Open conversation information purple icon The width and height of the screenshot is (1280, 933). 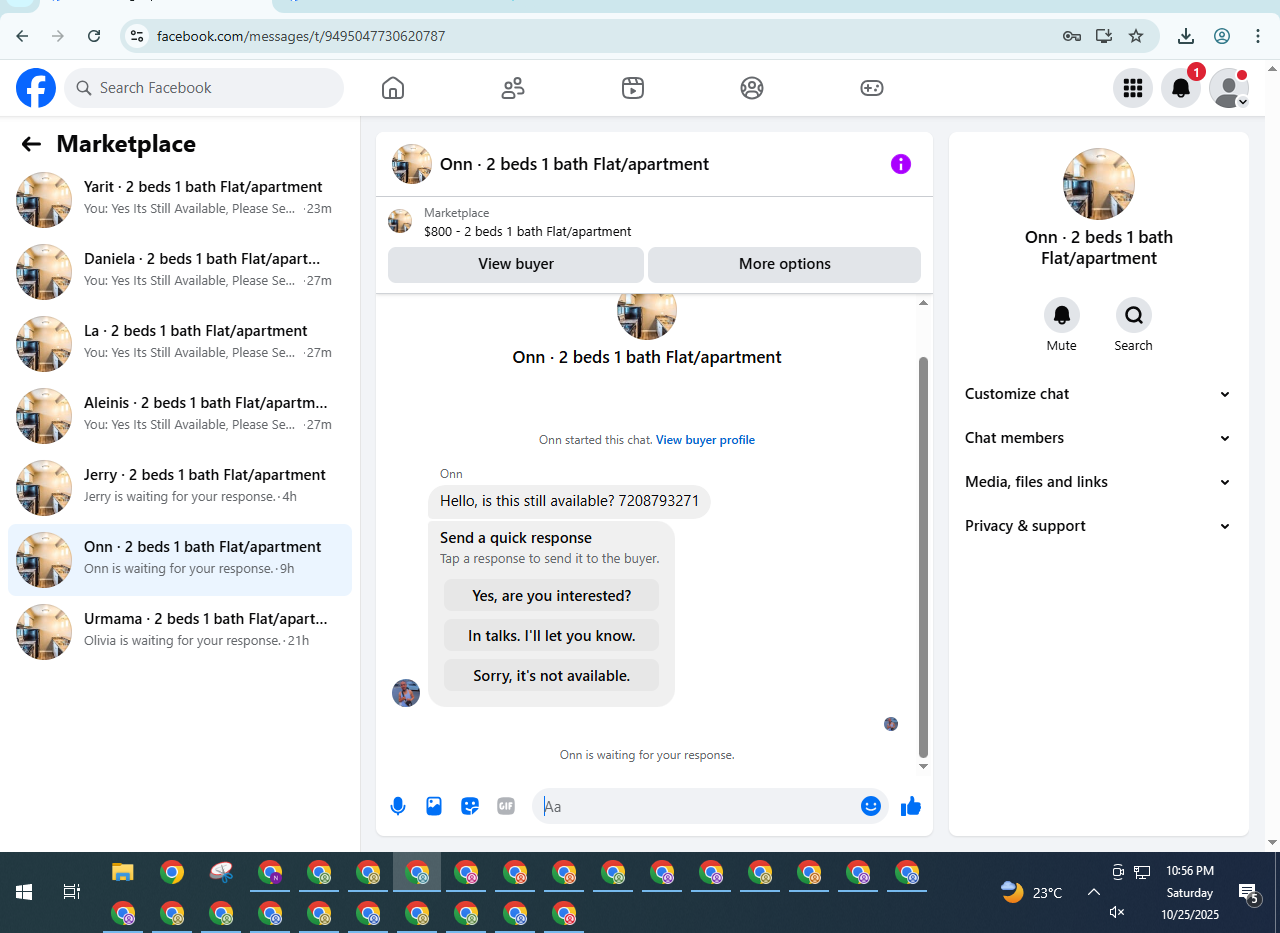coord(901,164)
